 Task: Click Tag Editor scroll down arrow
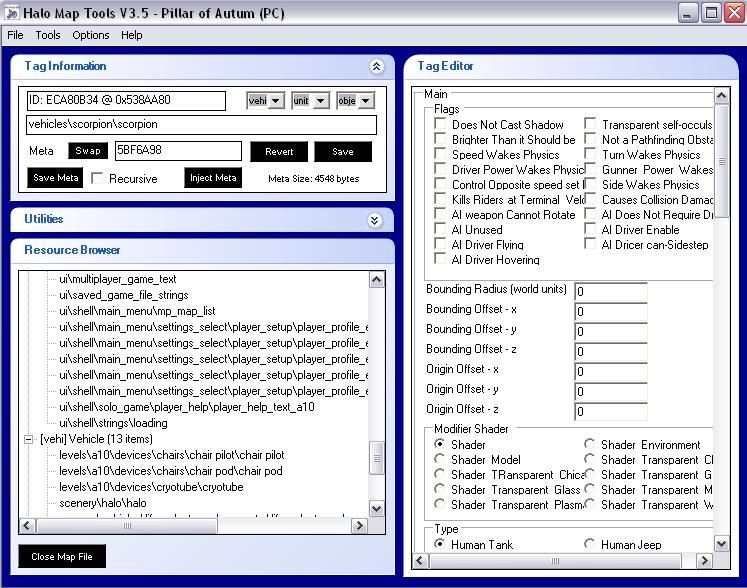pos(721,544)
